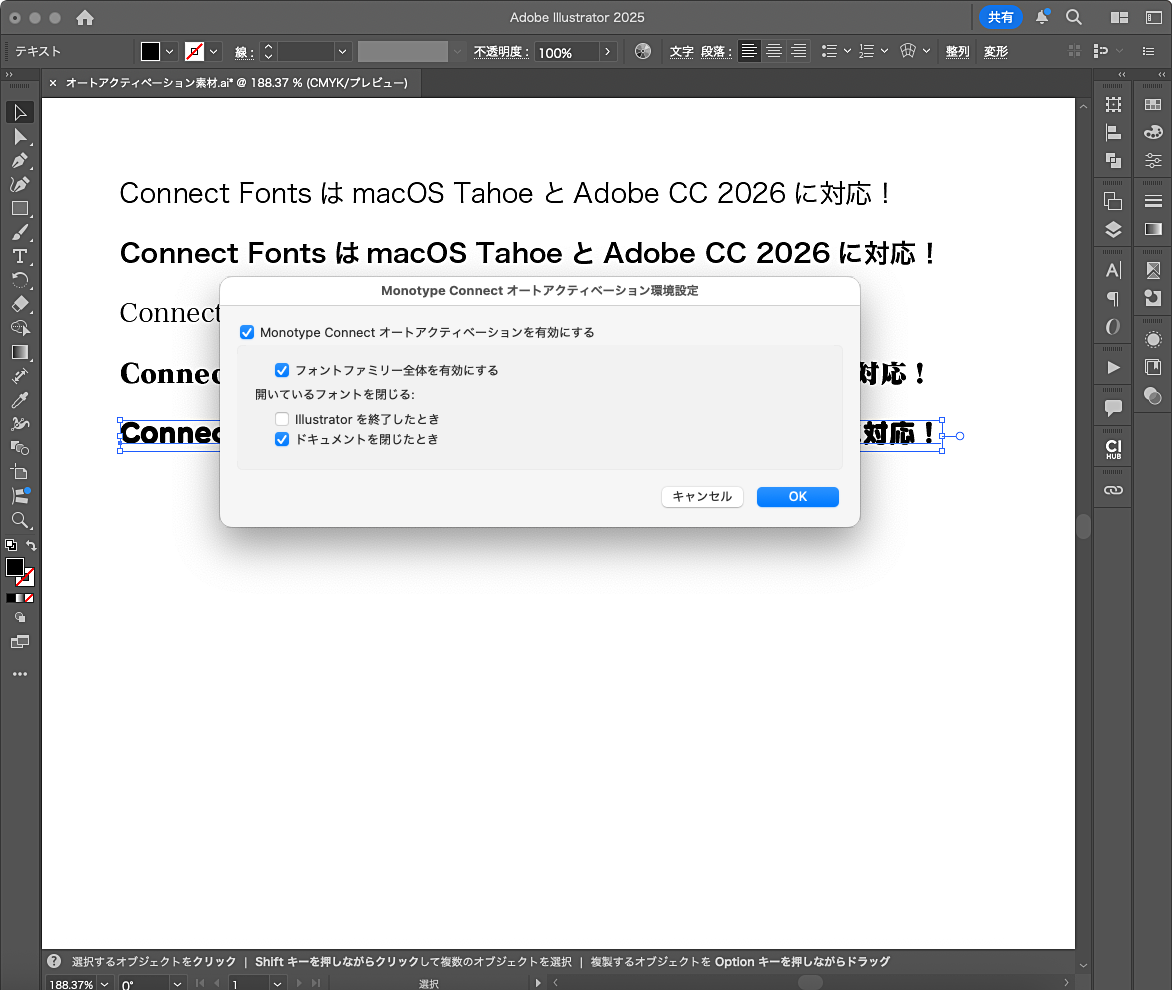The width and height of the screenshot is (1172, 990).
Task: Click the black fill box in toolbar
Action: 14,567
